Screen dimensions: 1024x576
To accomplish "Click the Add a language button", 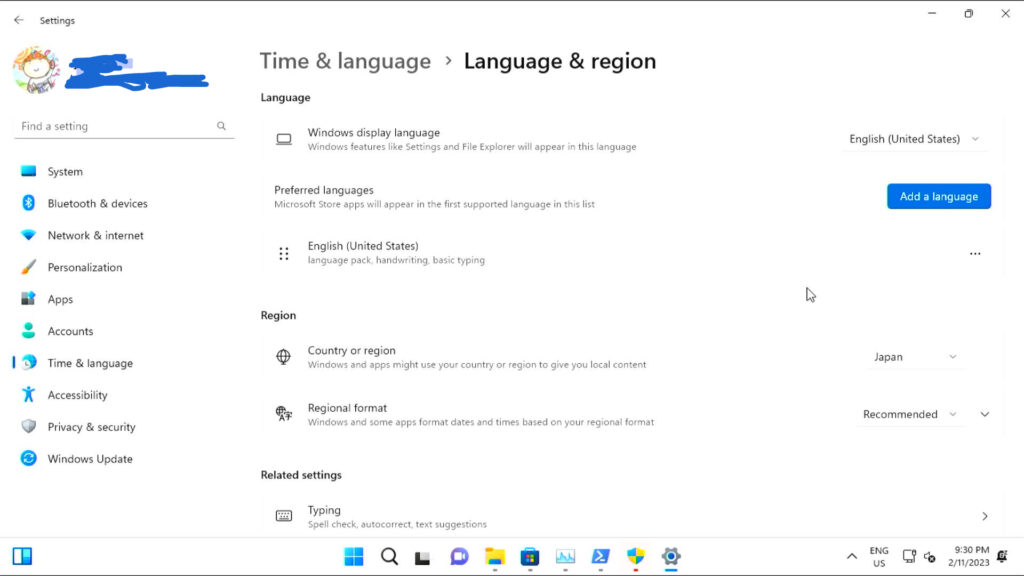I will [938, 197].
